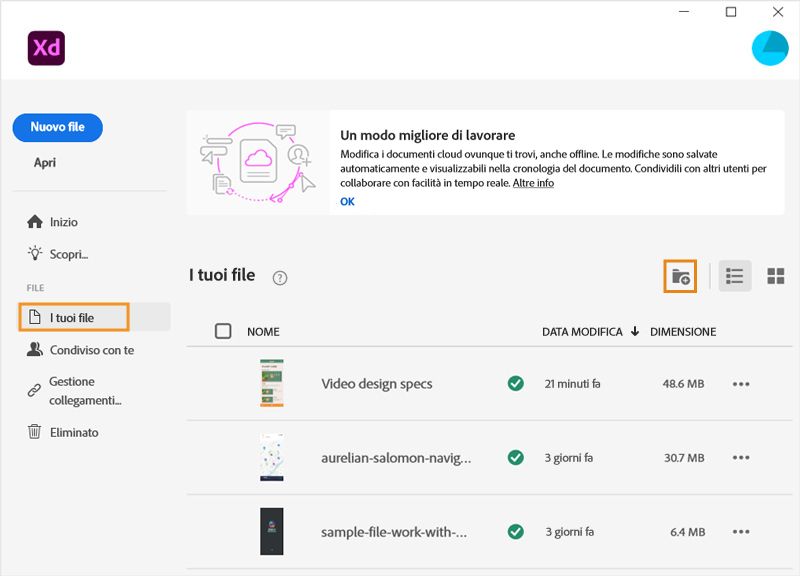Switch to grid view
This screenshot has height=576, width=800.
pos(775,276)
